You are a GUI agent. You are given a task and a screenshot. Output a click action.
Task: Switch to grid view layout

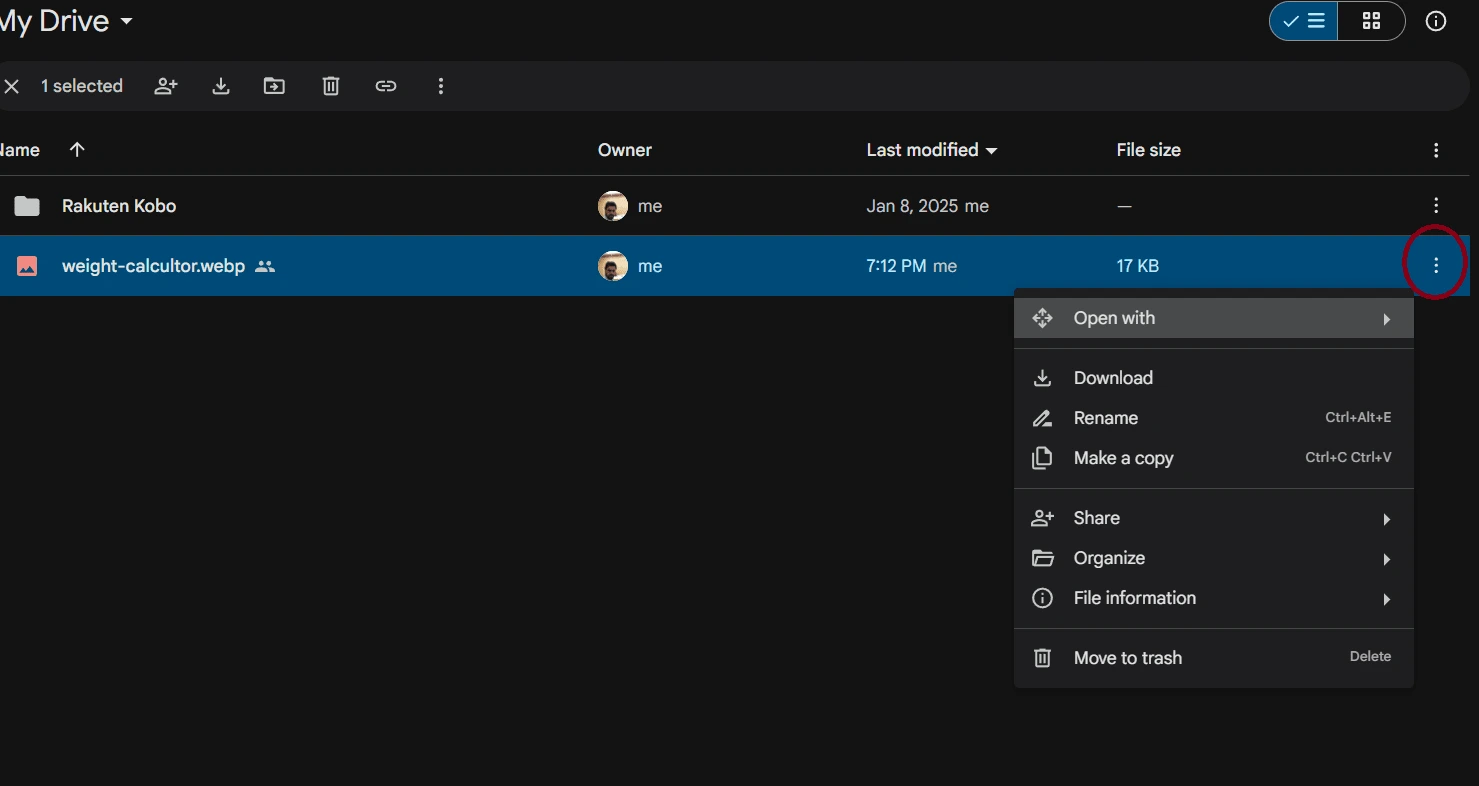click(x=1371, y=21)
